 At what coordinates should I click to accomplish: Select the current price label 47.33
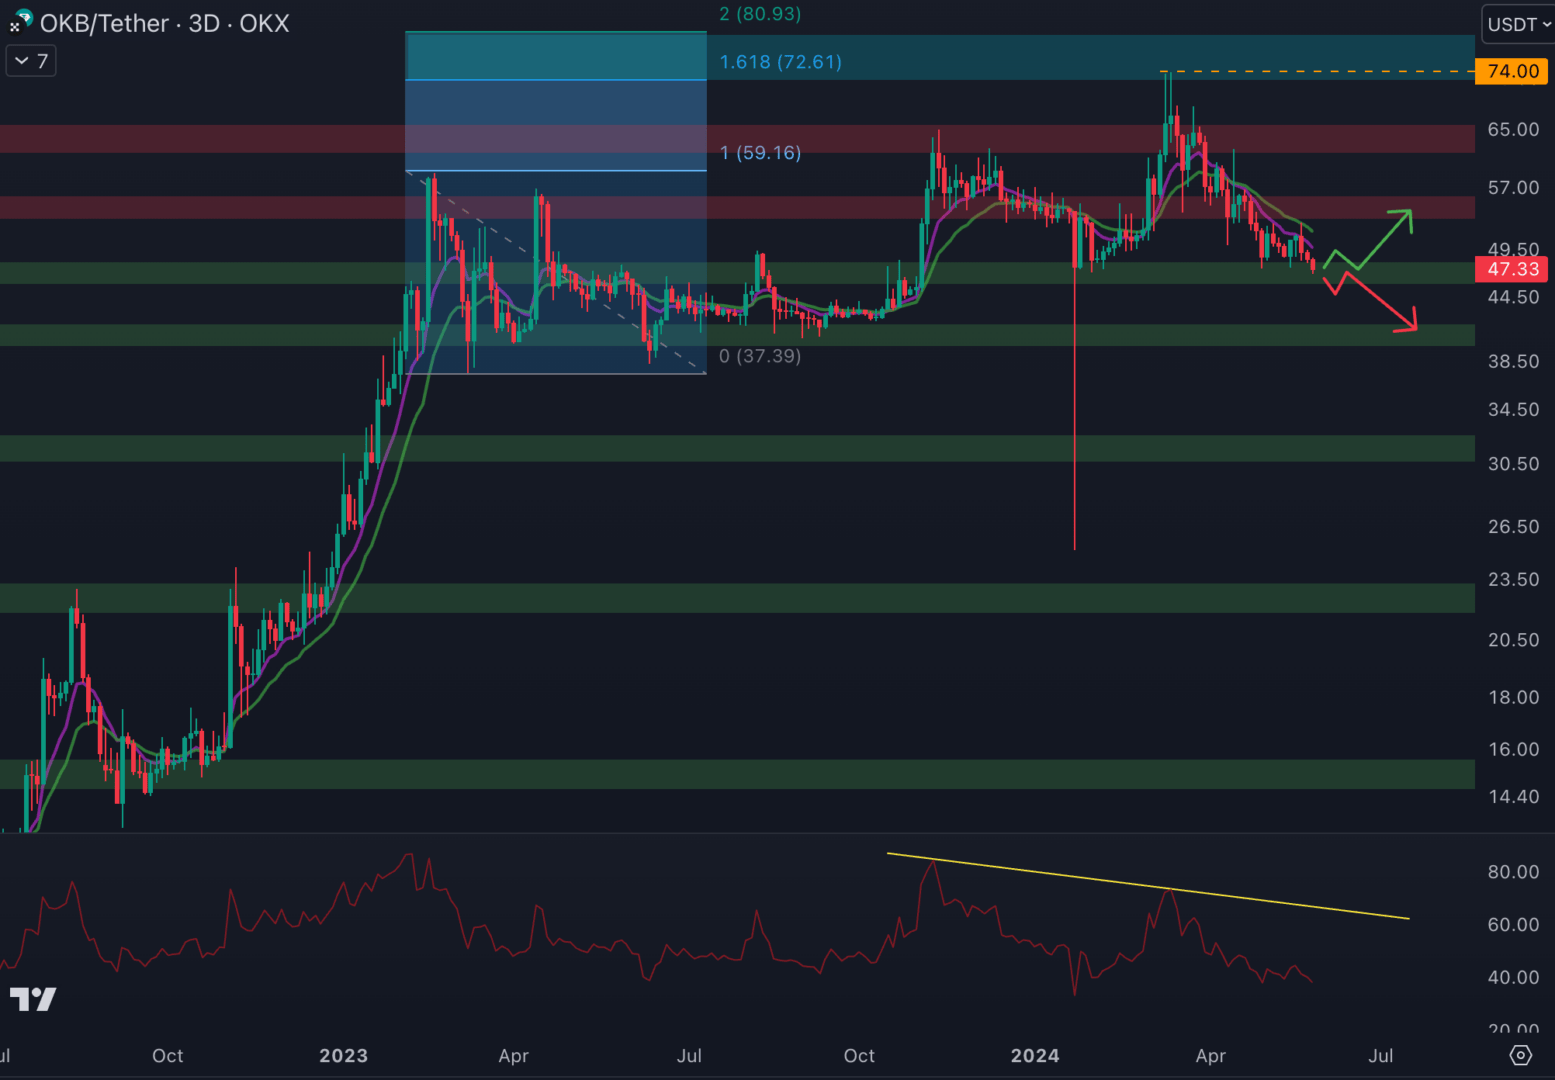[1512, 269]
